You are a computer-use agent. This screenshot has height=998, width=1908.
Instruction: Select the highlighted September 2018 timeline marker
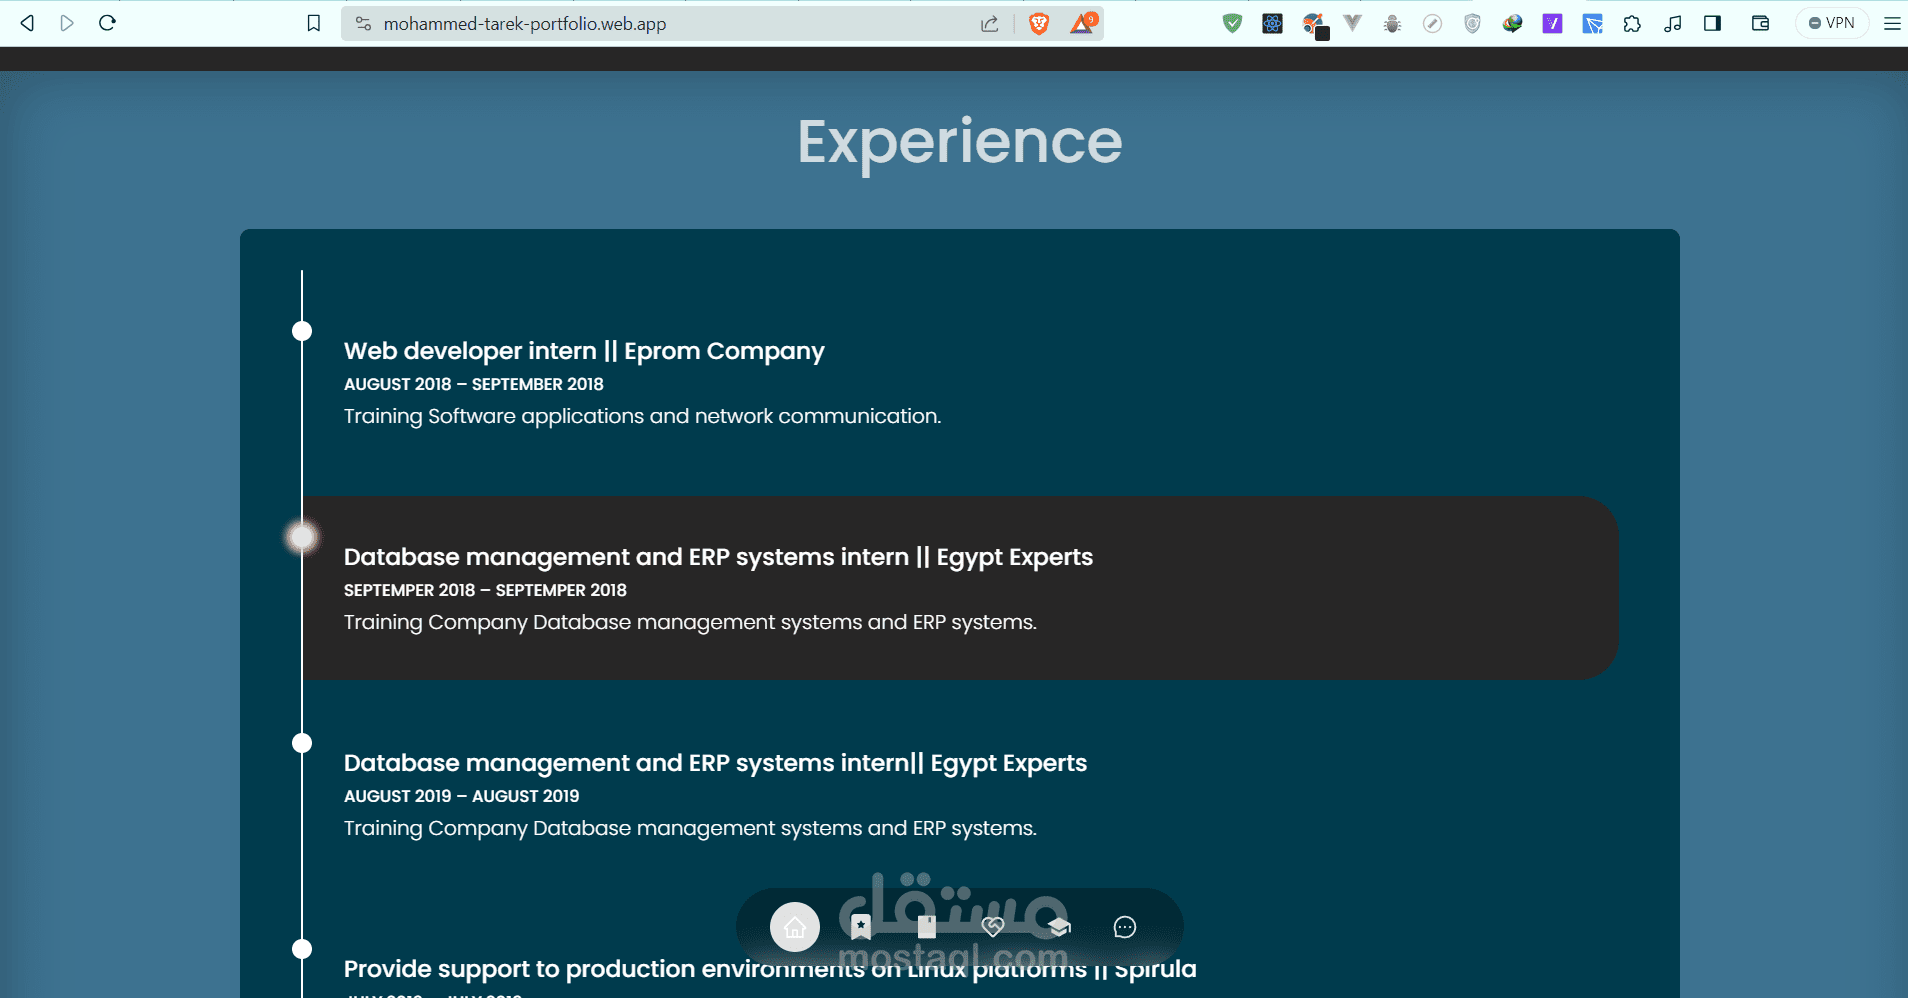[x=302, y=537]
